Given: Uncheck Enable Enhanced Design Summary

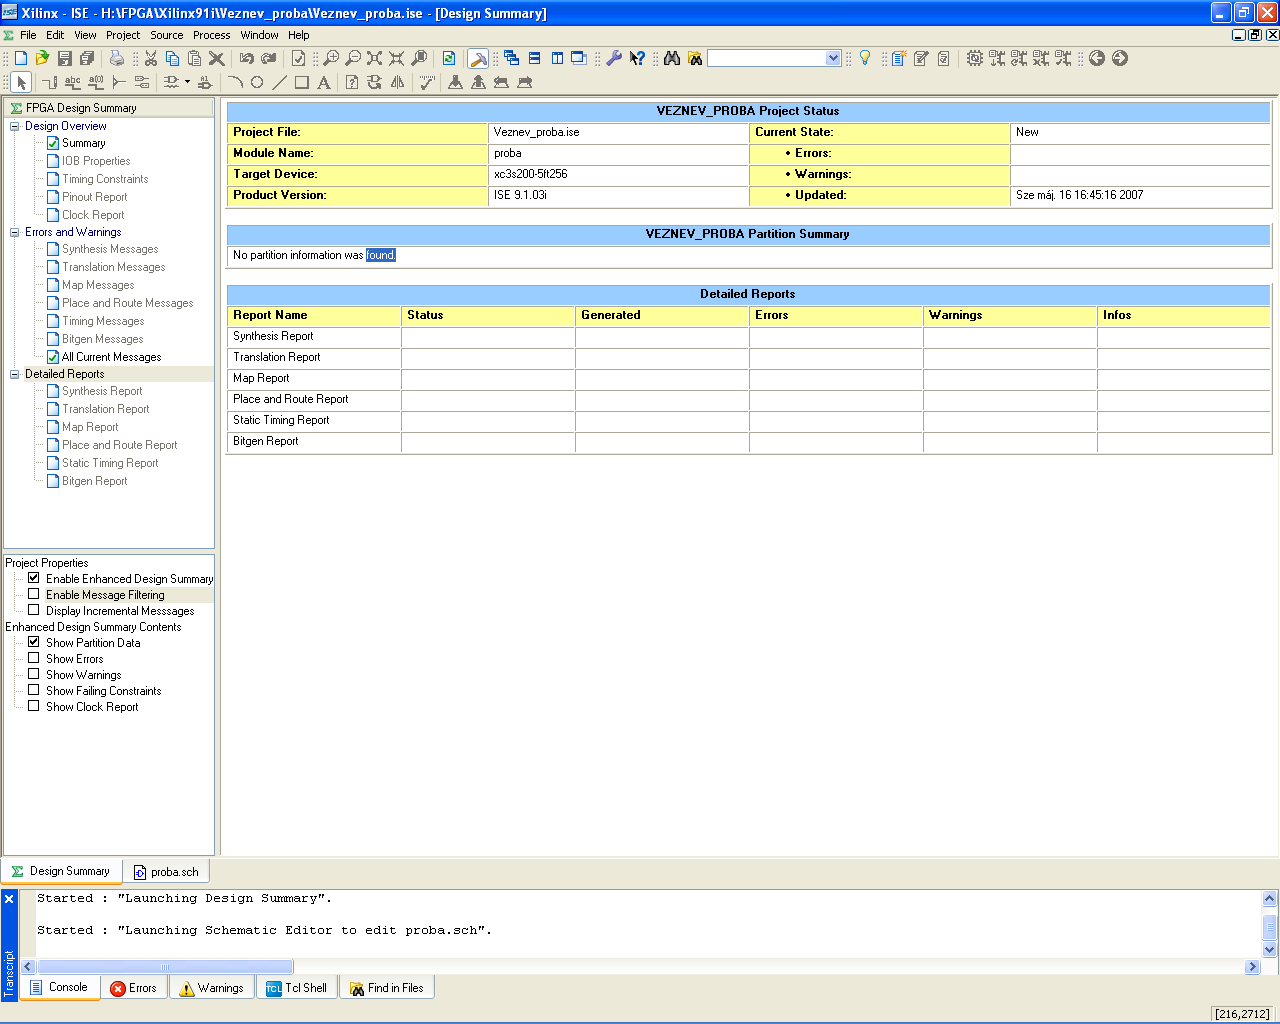Looking at the screenshot, I should (34, 578).
